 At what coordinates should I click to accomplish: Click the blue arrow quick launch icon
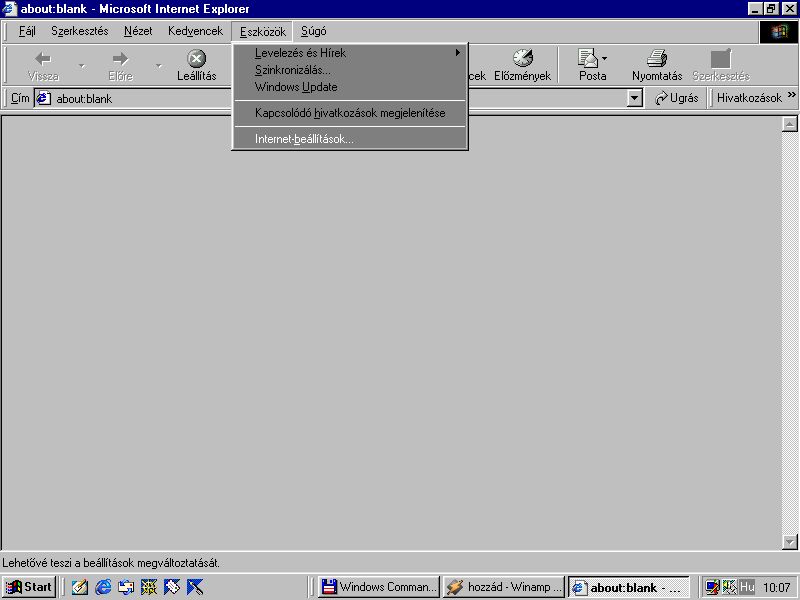[195, 587]
